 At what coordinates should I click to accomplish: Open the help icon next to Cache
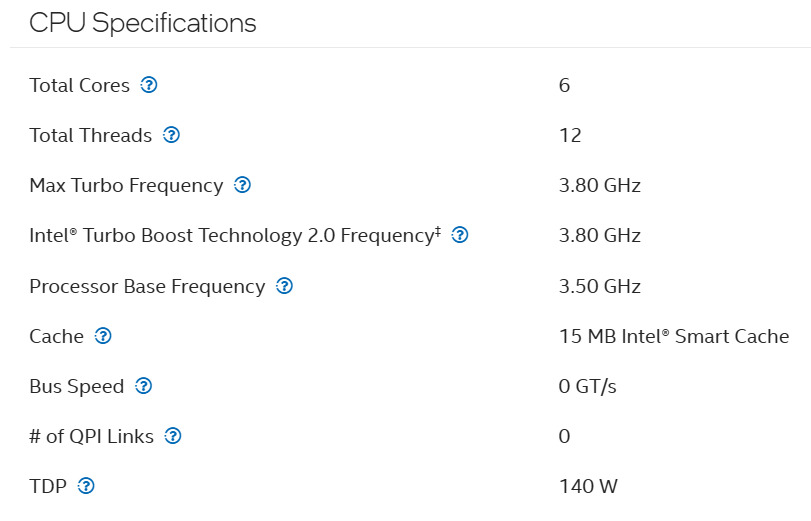pyautogui.click(x=103, y=336)
